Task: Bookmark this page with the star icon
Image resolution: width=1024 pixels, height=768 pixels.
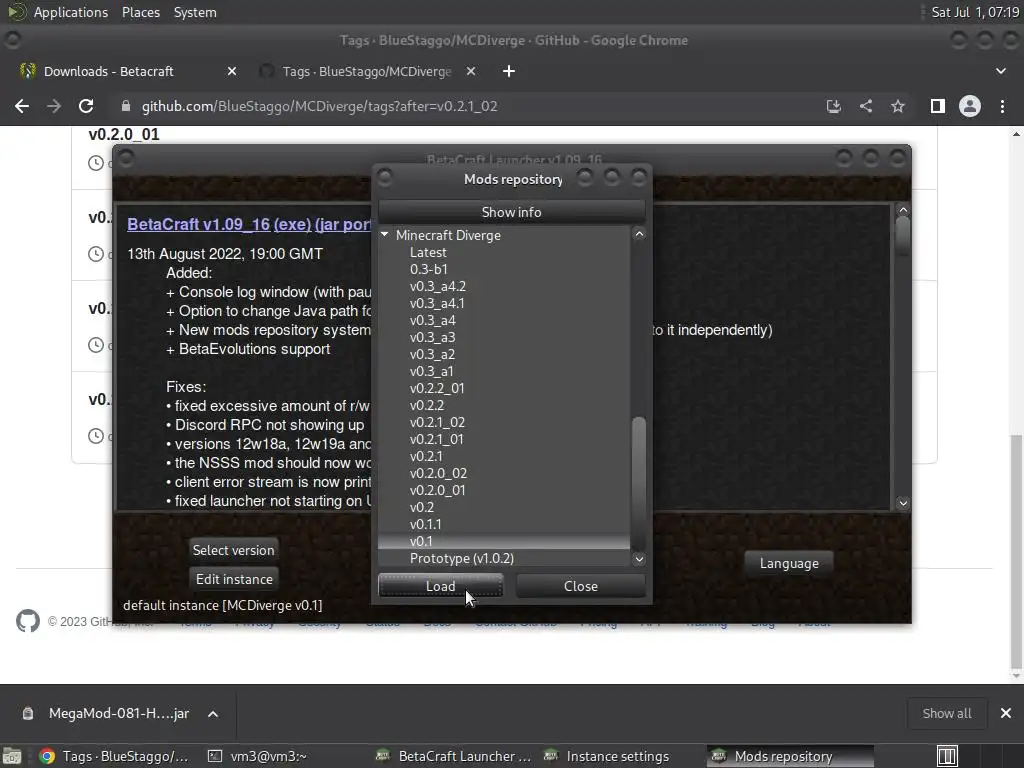Action: (898, 106)
